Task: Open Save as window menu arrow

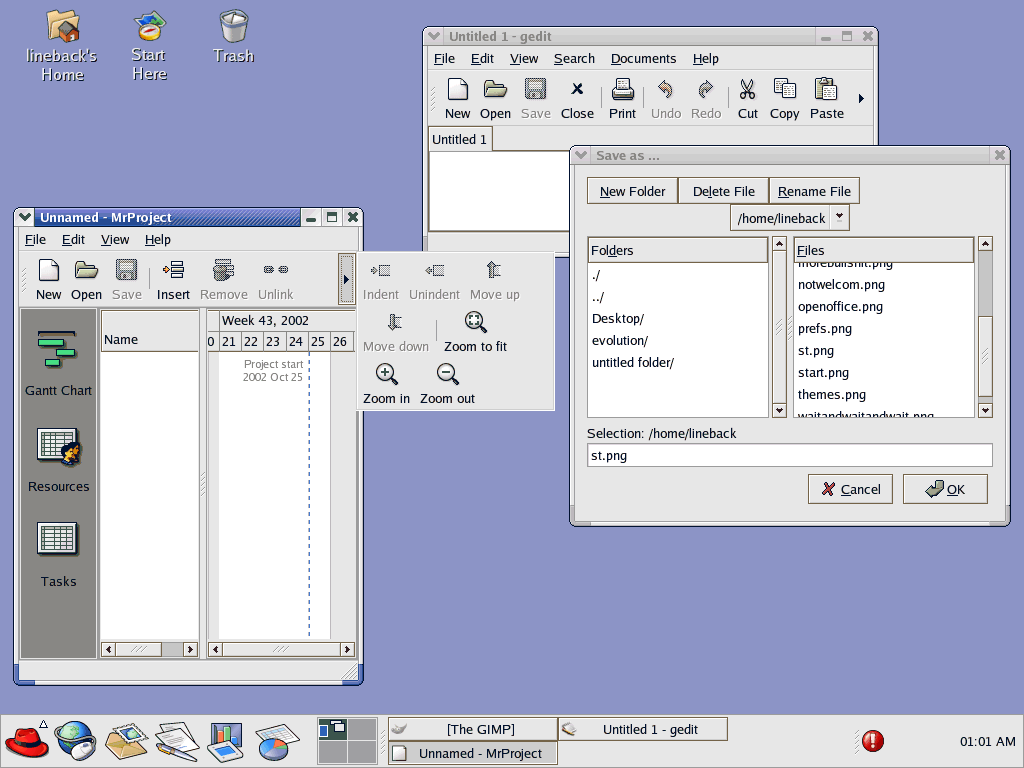Action: (x=581, y=155)
